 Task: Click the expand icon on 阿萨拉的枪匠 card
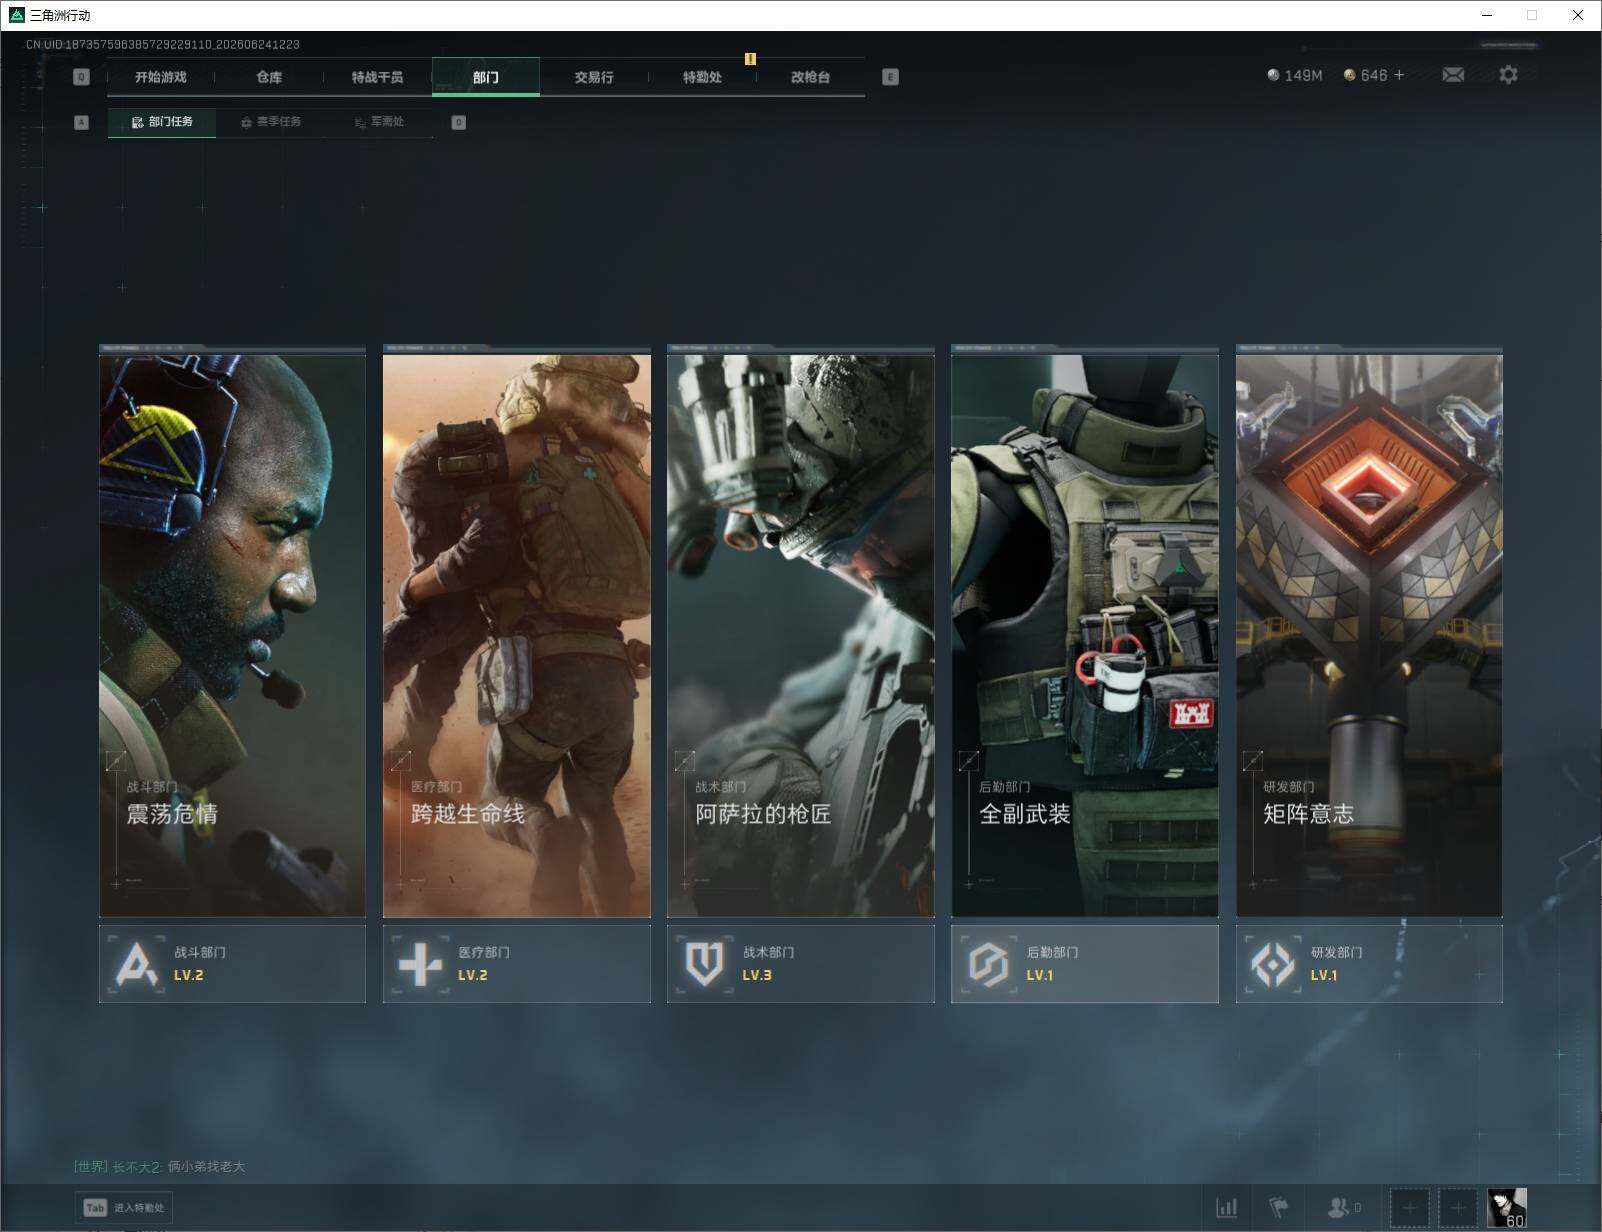coord(684,760)
